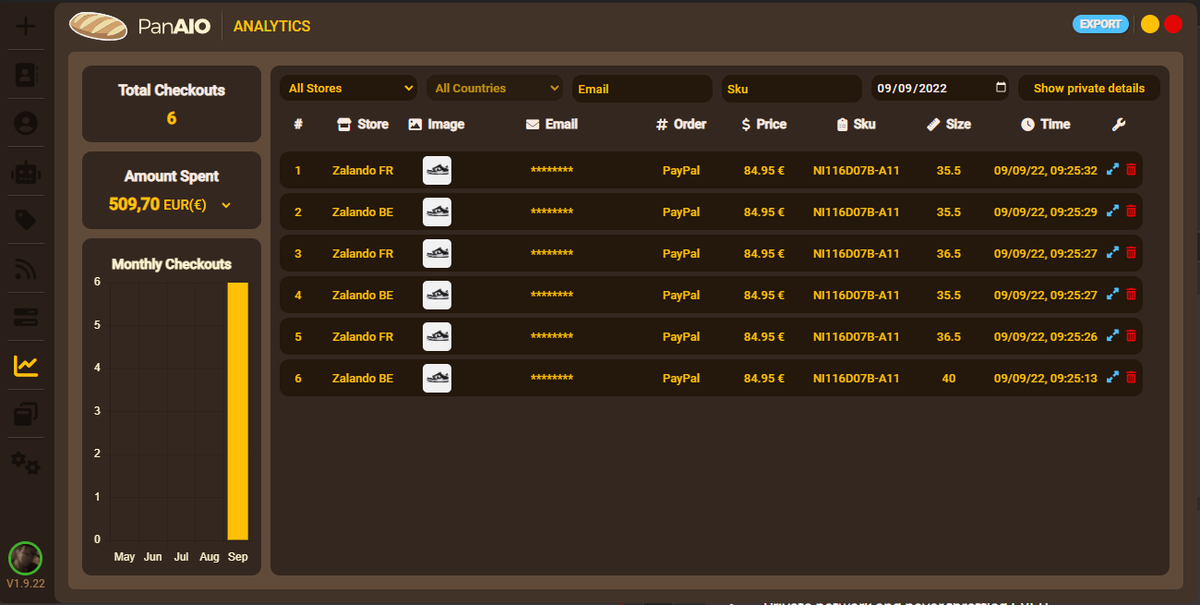Viewport: 1200px width, 605px height.
Task: Delete row 5 checkout with trash icon
Action: coord(1131,337)
